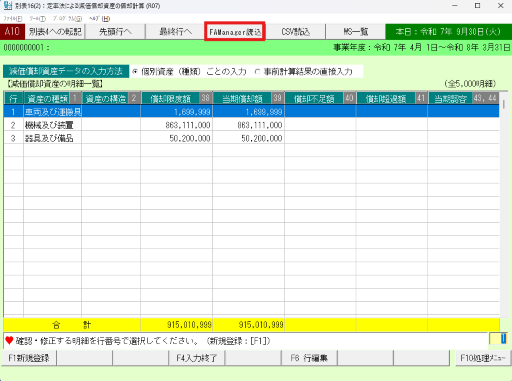Click the F6 行編集 button
Viewport: 512px width, 381px height.
point(309,358)
